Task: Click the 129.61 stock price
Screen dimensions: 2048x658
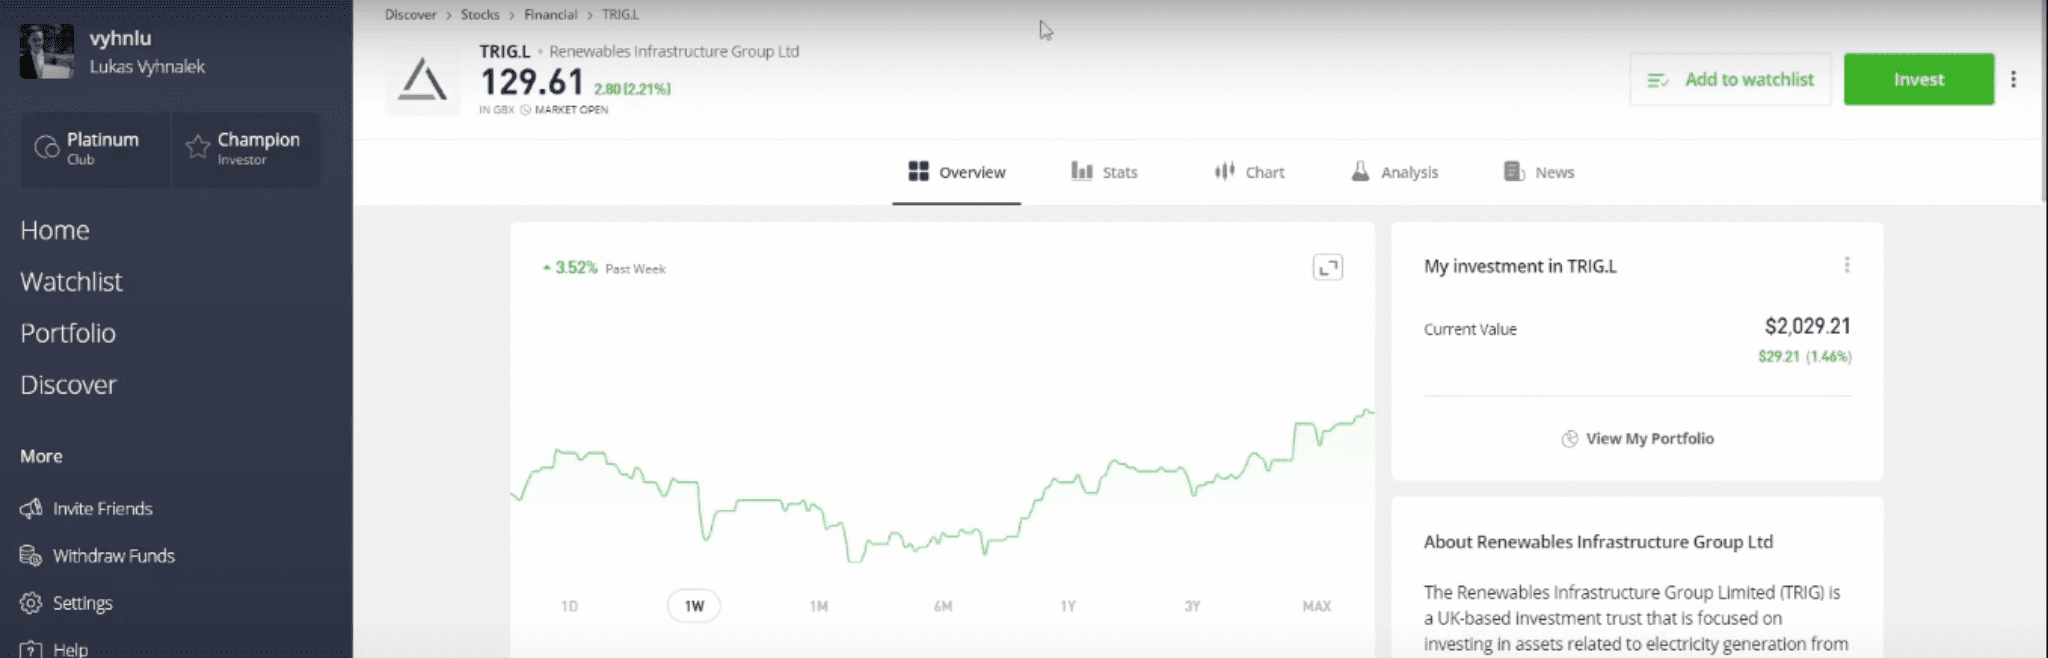Action: tap(532, 81)
